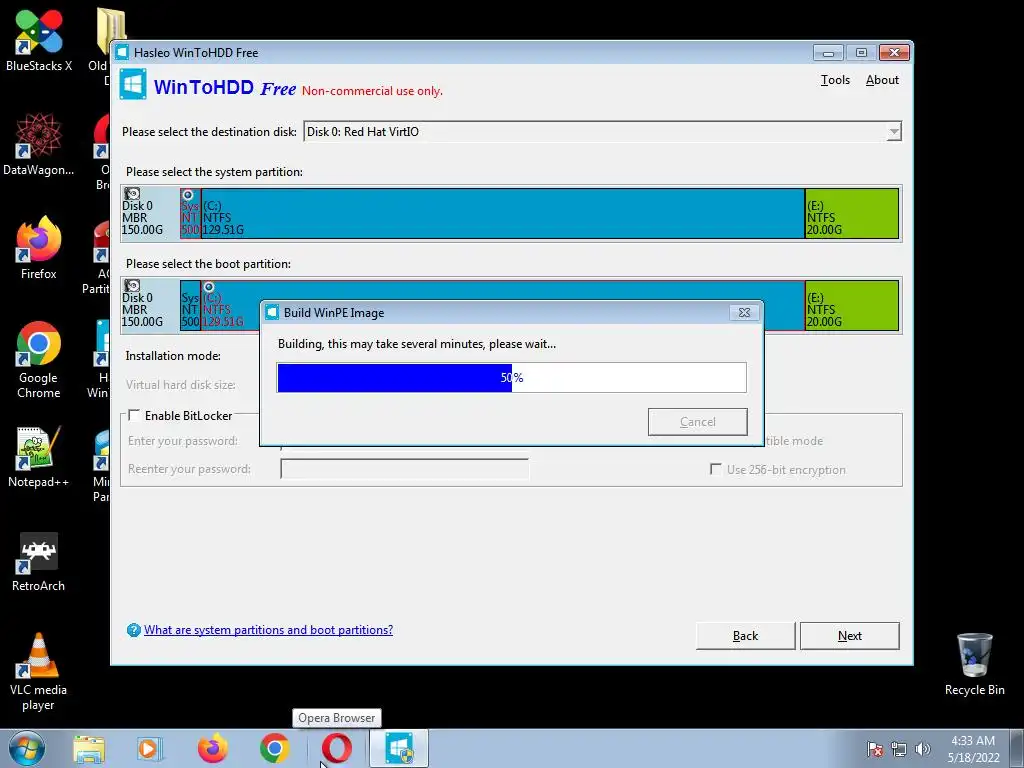Click the Windows Start orb
This screenshot has height=768, width=1024.
27,748
